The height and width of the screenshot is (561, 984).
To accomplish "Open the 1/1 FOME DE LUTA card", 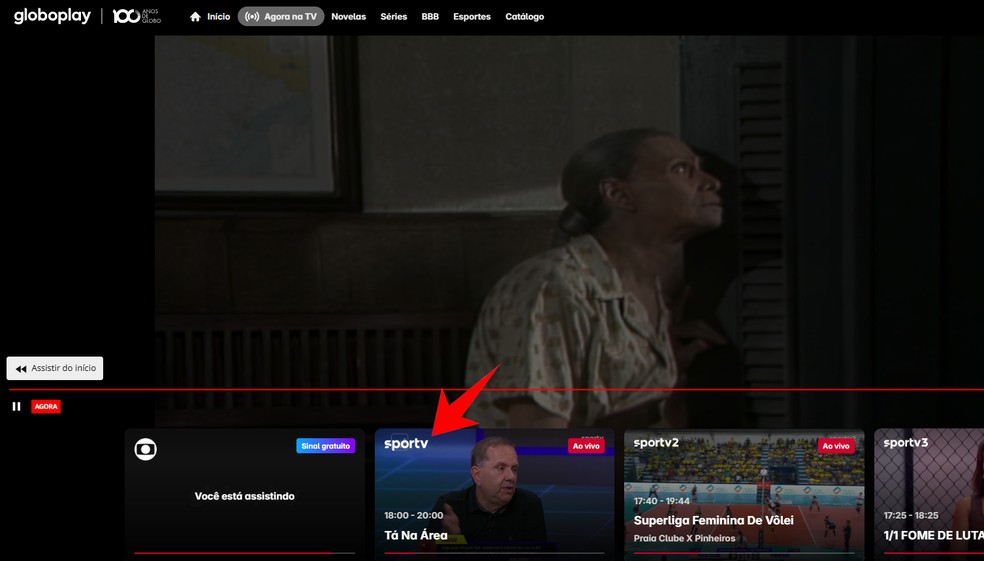I will pos(929,493).
